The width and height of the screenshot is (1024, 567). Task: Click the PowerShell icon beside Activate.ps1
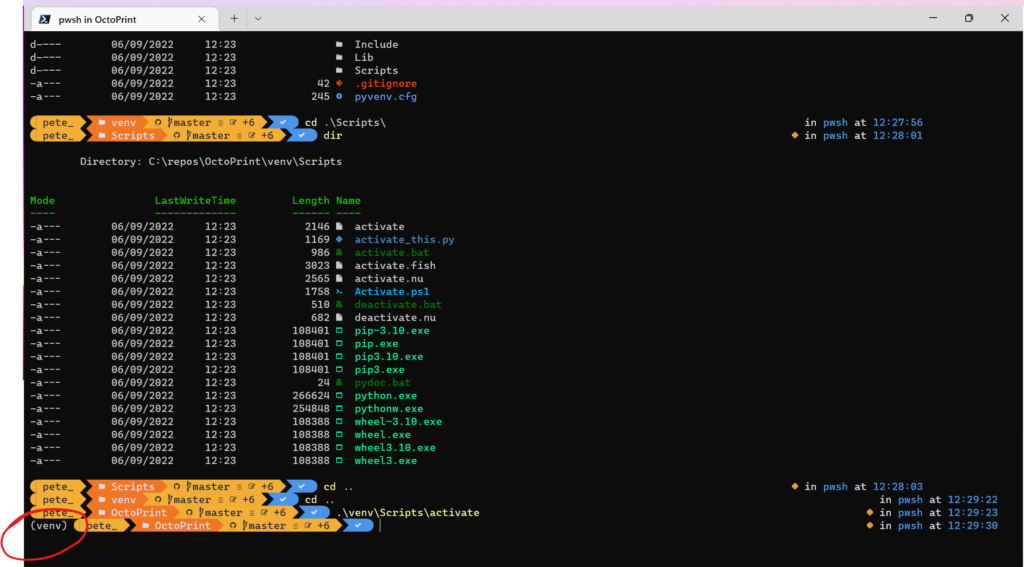coord(339,292)
